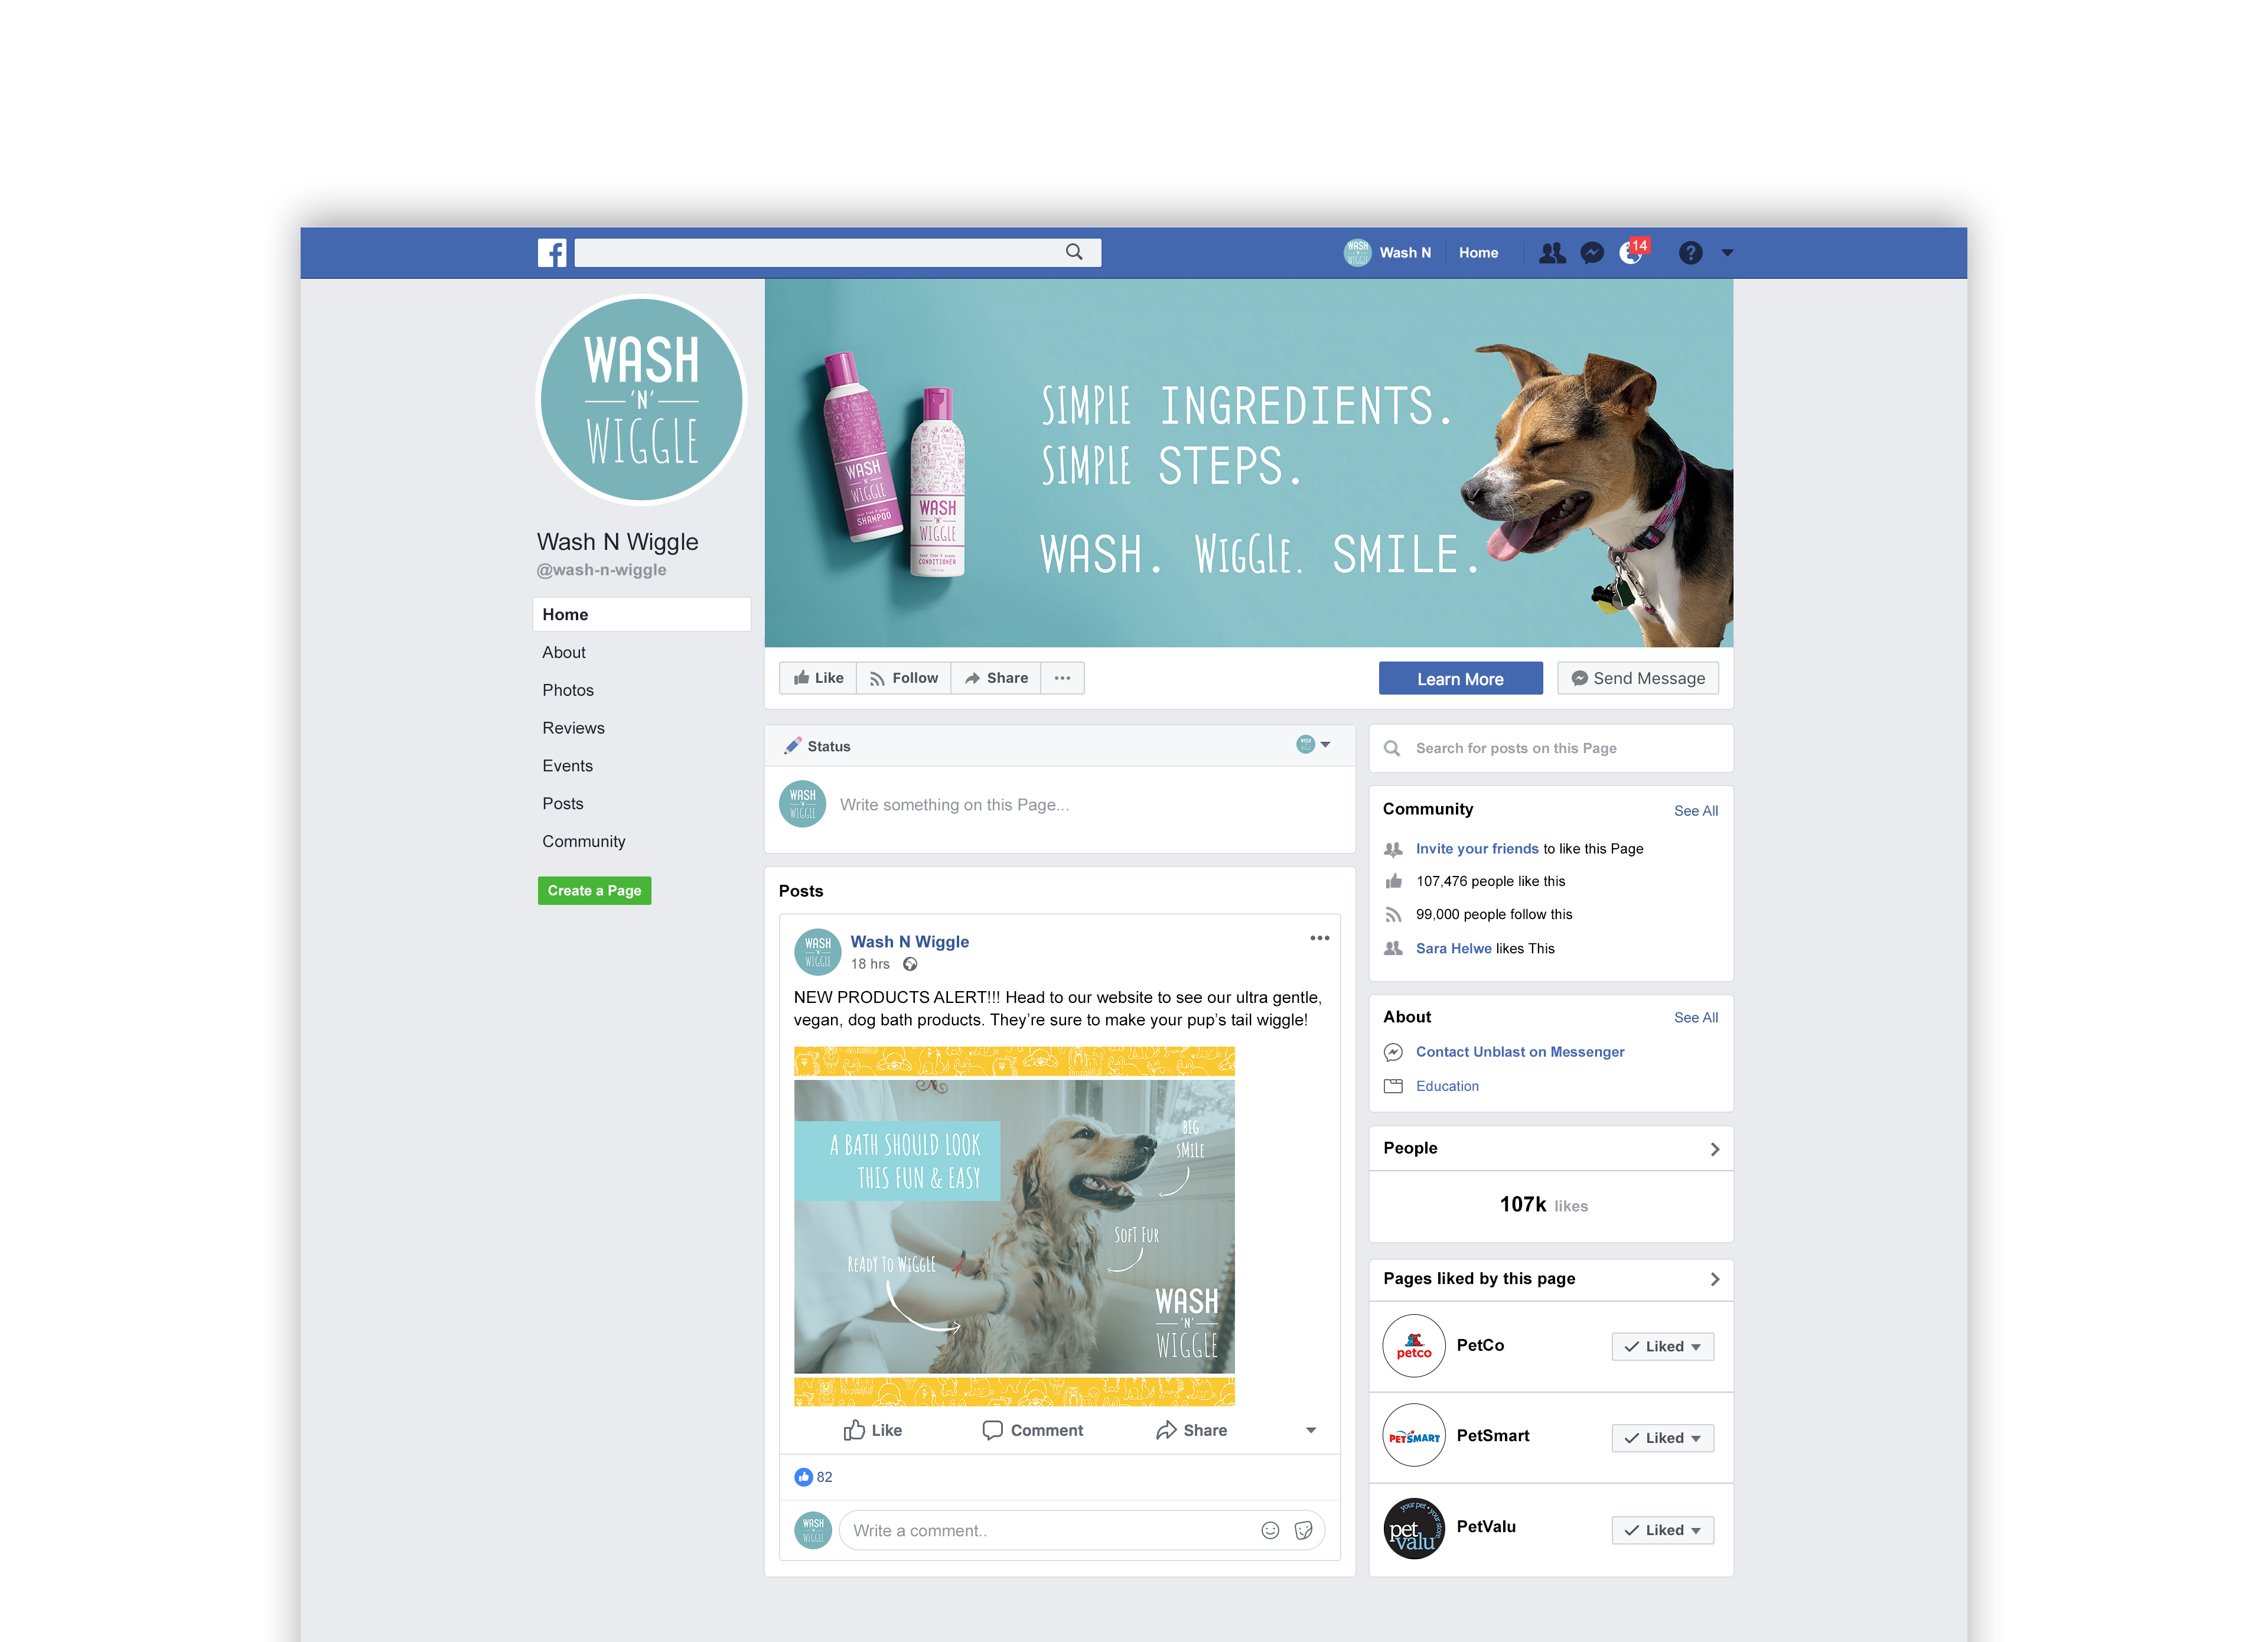The height and width of the screenshot is (1642, 2268).
Task: Like the post with thumbs-up outline
Action: click(x=872, y=1431)
